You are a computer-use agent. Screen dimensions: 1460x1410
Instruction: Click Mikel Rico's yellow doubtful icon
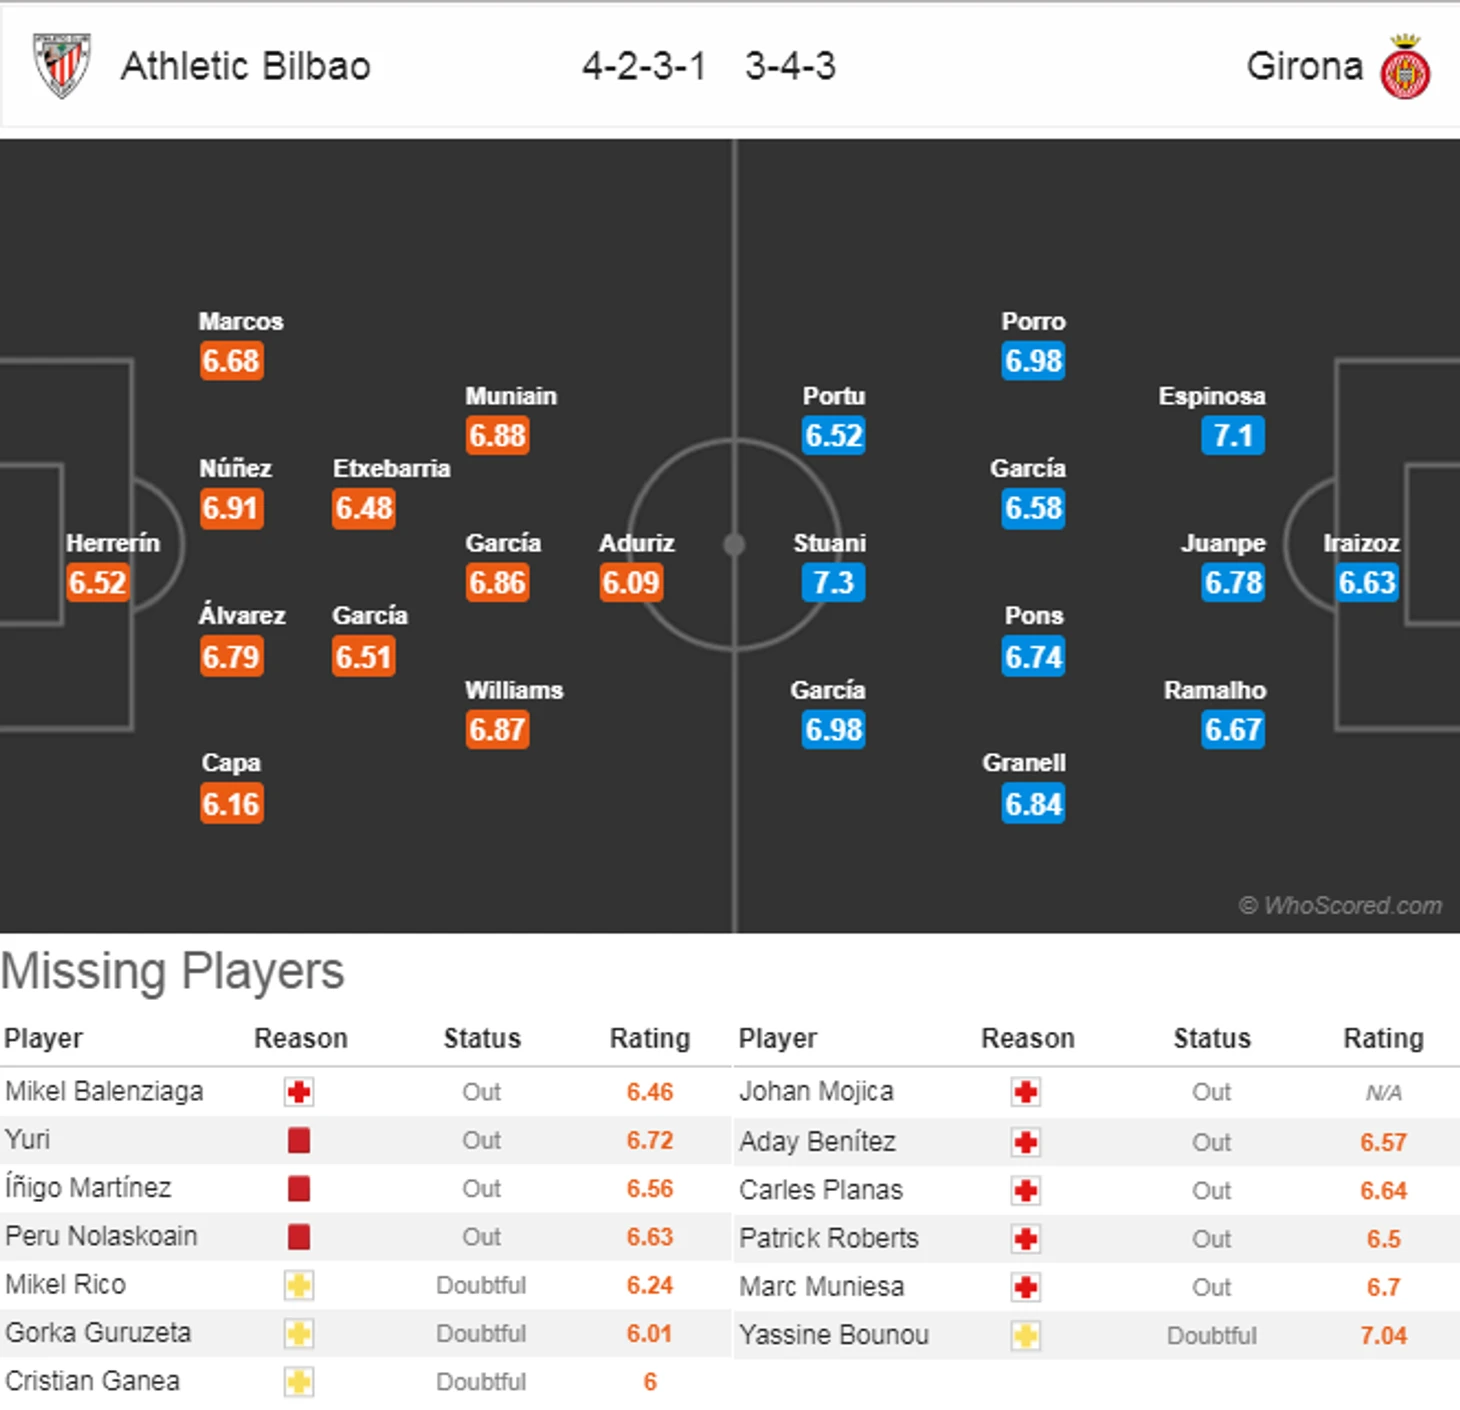click(x=299, y=1285)
